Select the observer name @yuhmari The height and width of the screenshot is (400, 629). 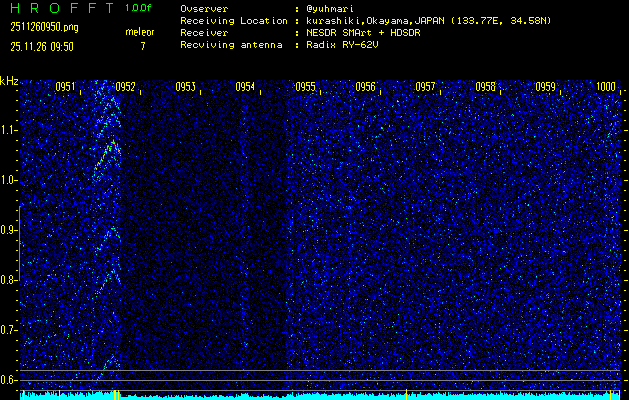330,9
